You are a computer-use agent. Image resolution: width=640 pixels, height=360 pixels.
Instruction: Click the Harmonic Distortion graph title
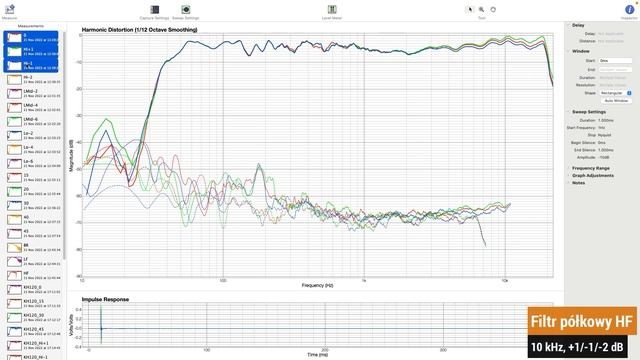click(139, 30)
